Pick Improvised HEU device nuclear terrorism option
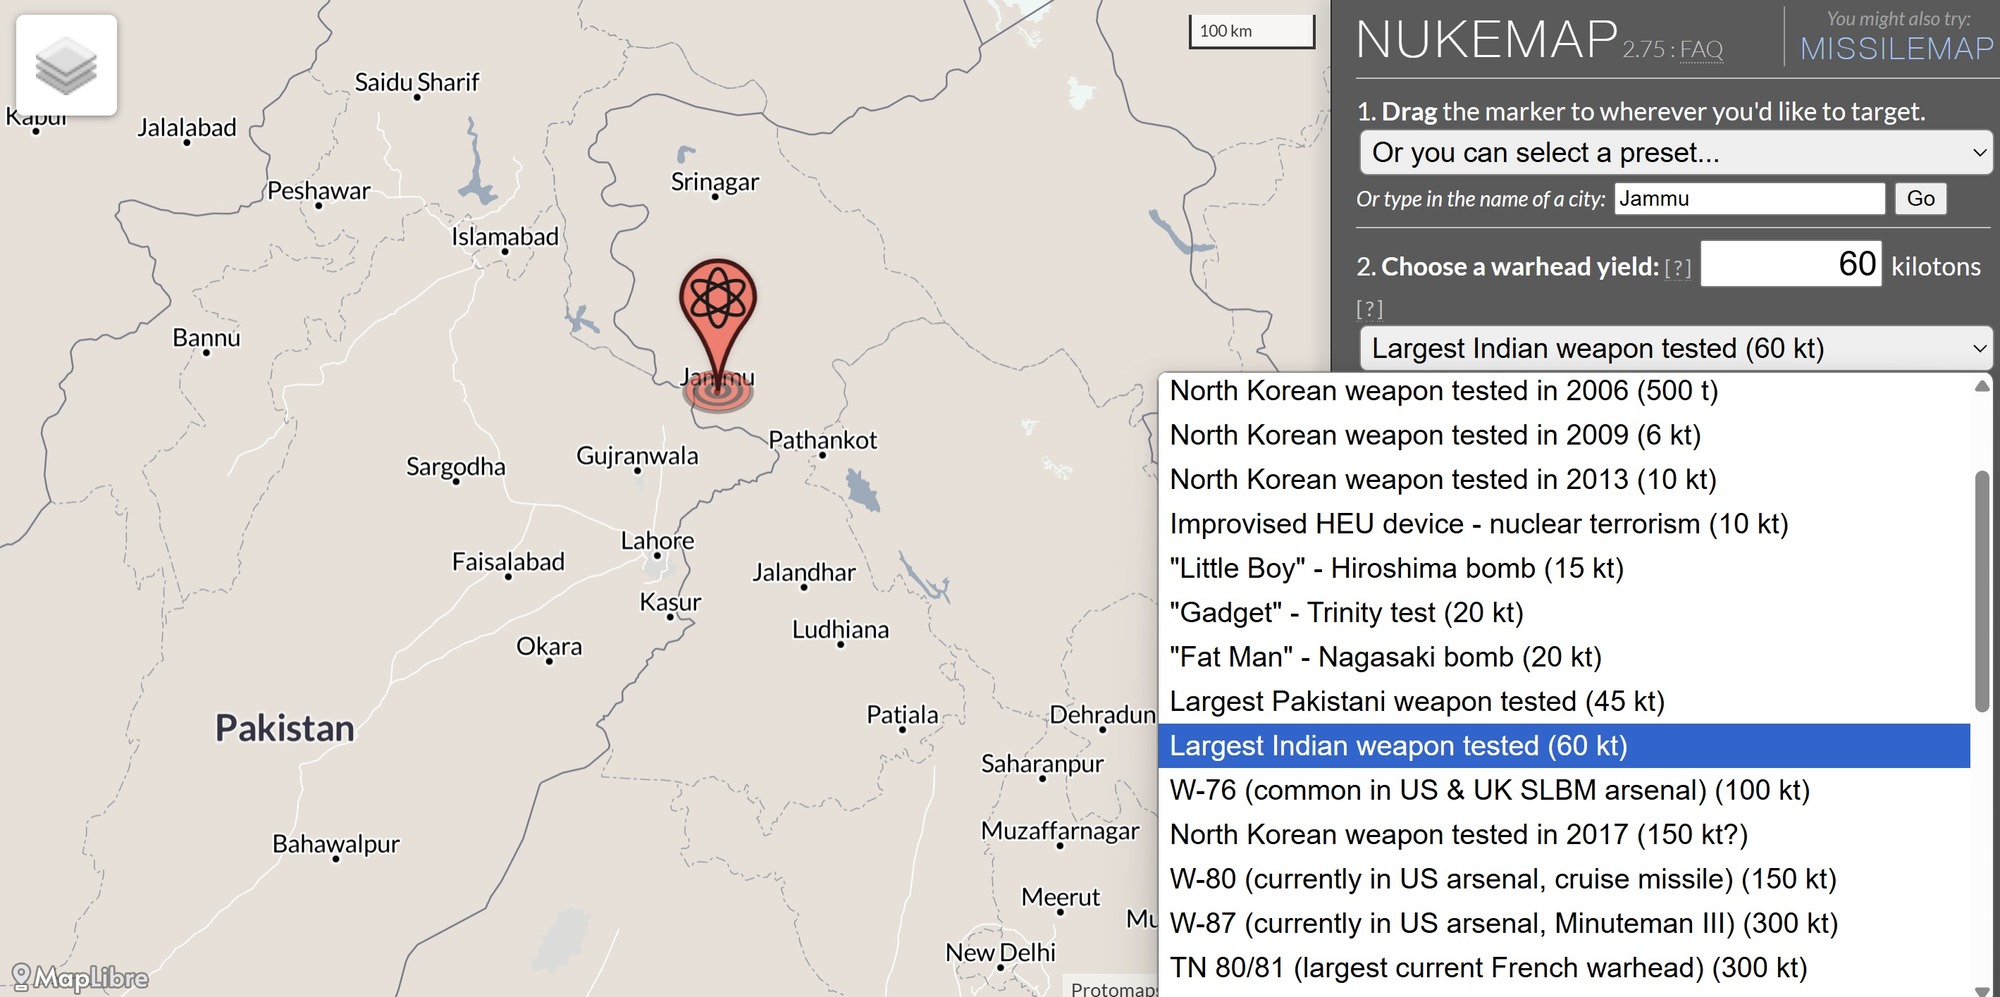The width and height of the screenshot is (2000, 997). click(1564, 524)
